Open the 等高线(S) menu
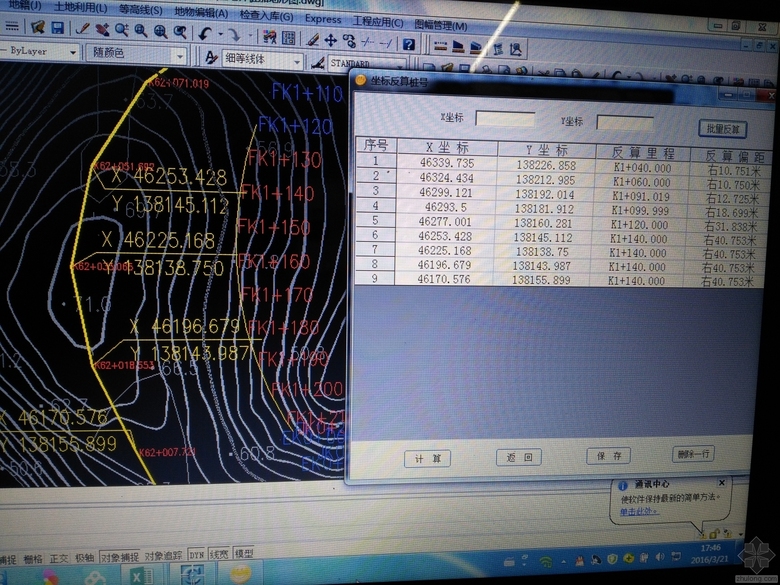Viewport: 780px width, 585px height. click(x=140, y=7)
